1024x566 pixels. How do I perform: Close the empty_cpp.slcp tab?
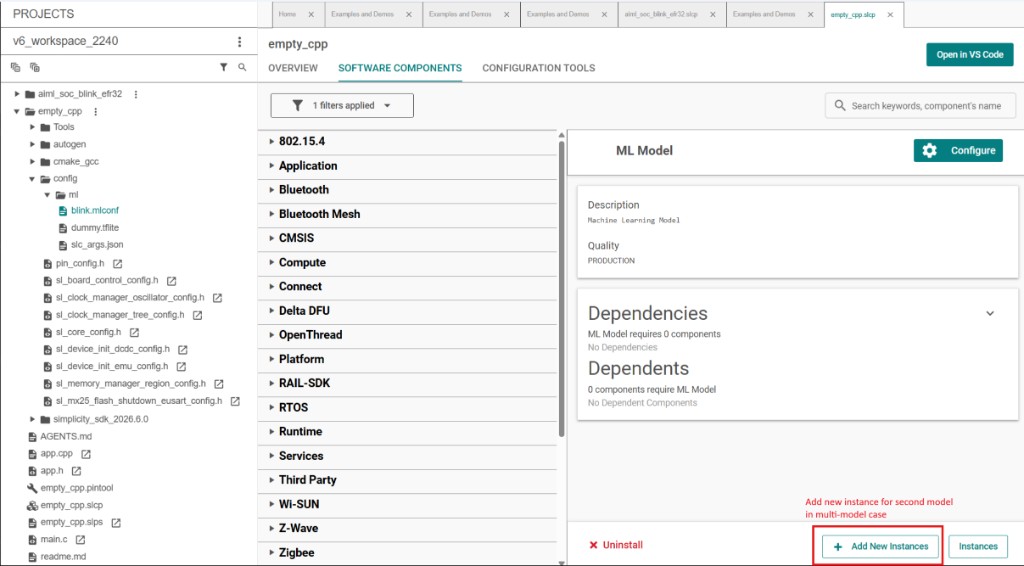pyautogui.click(x=890, y=14)
